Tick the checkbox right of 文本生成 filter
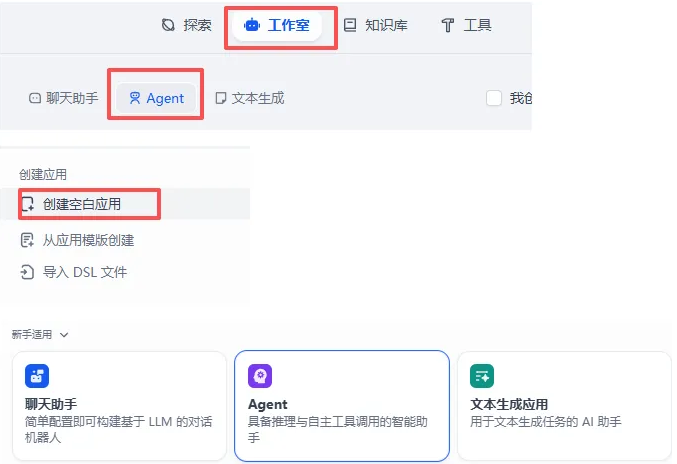677x464 pixels. (493, 98)
